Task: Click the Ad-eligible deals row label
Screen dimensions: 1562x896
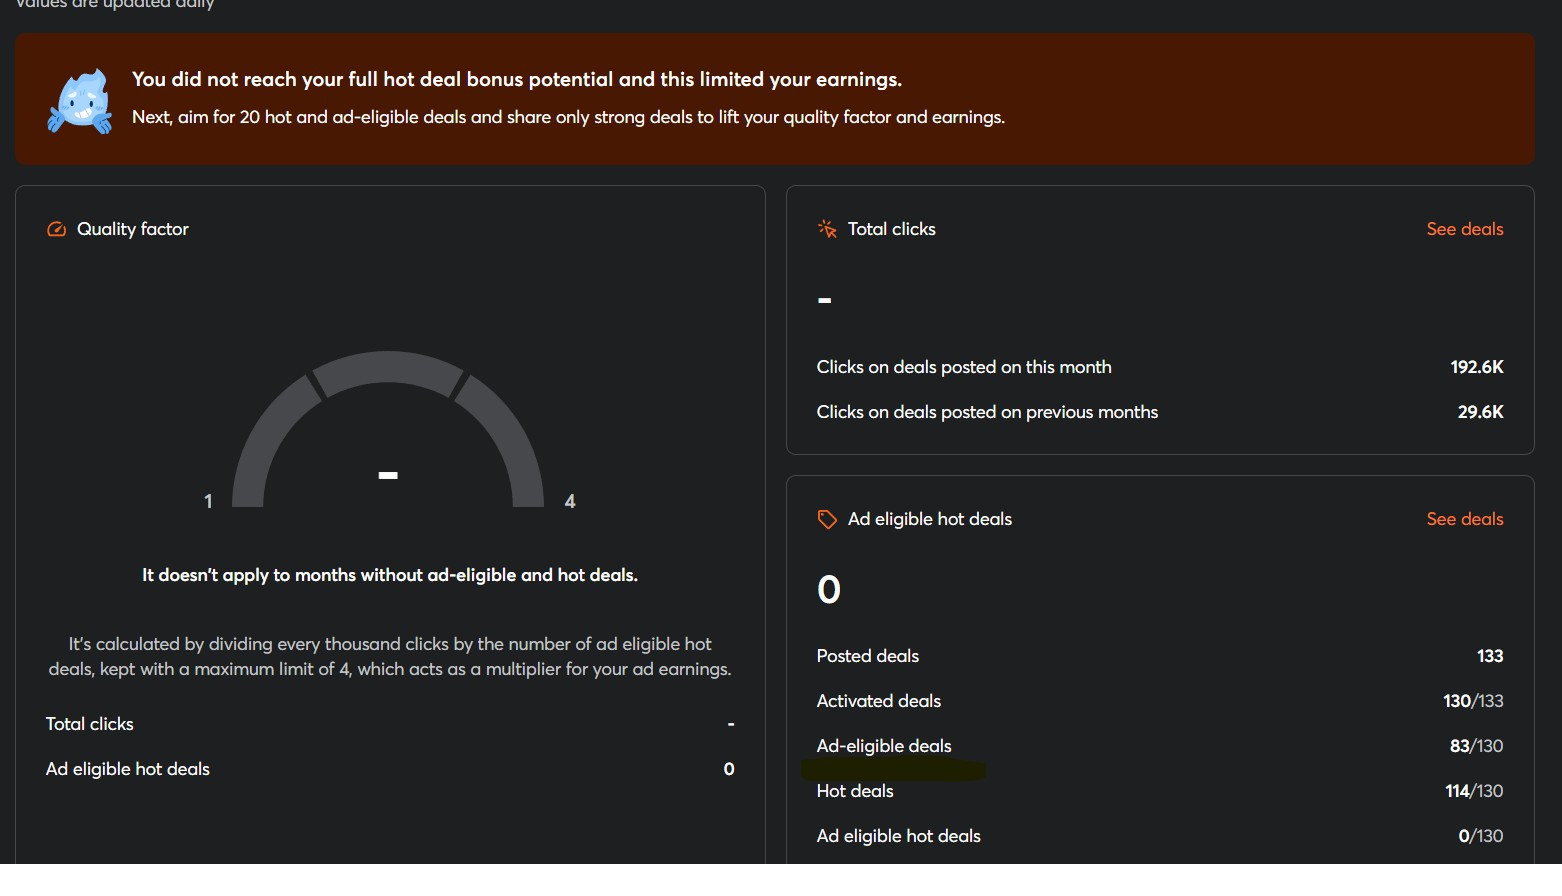Action: (884, 746)
